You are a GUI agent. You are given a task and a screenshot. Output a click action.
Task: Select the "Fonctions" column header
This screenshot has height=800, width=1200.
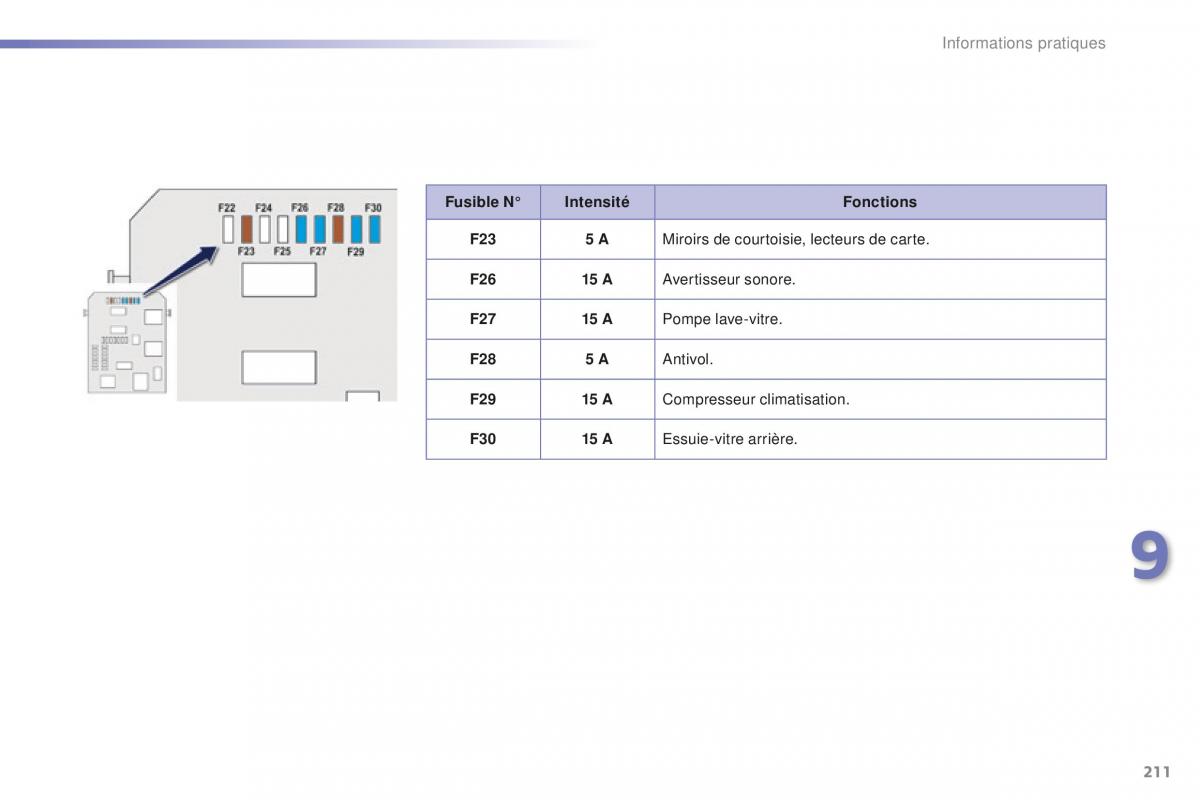(x=879, y=202)
